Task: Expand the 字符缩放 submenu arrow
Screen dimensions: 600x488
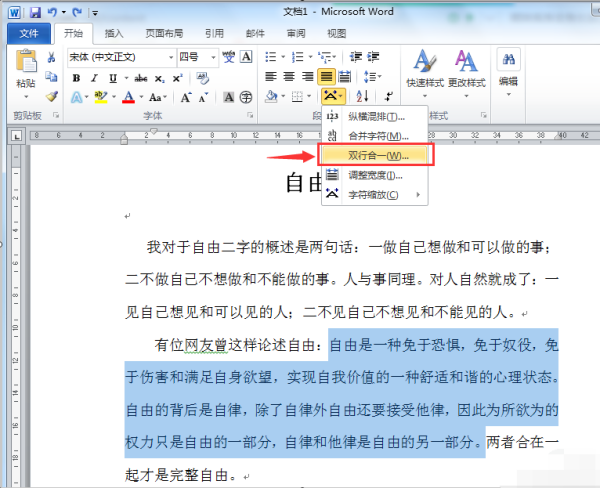Action: (418, 195)
